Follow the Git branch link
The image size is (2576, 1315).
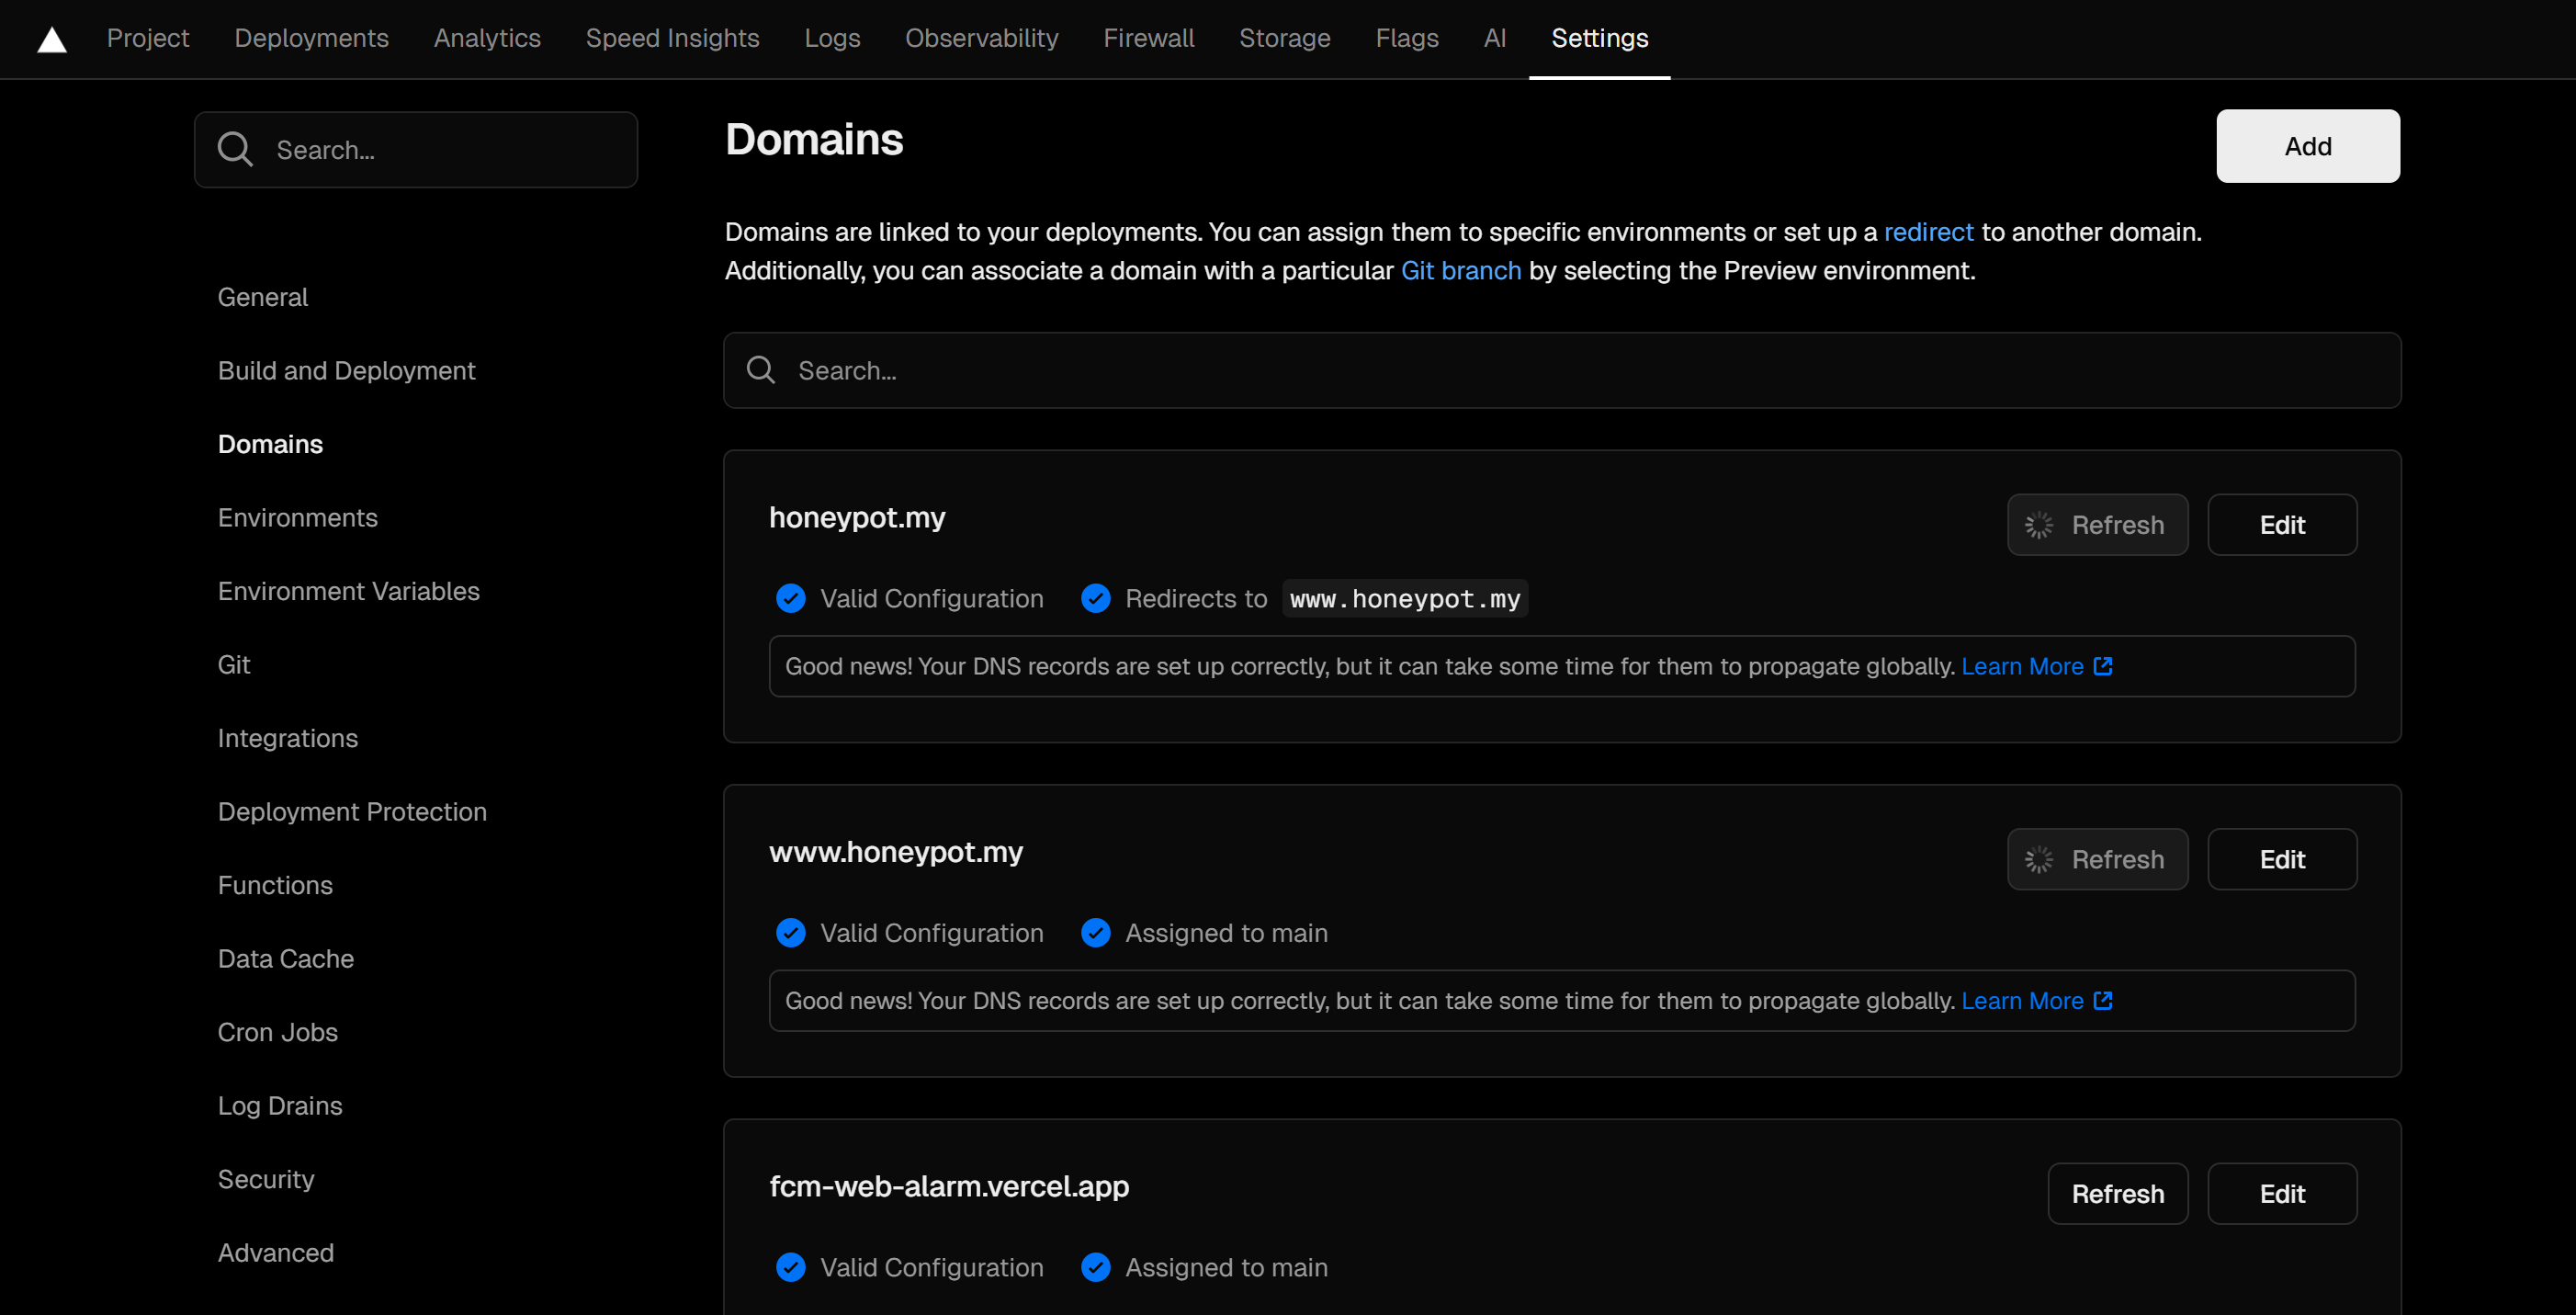(x=1460, y=271)
